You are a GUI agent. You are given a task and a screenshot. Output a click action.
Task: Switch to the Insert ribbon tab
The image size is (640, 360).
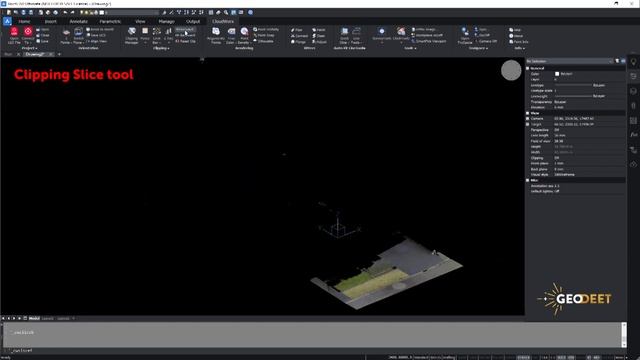tap(51, 21)
